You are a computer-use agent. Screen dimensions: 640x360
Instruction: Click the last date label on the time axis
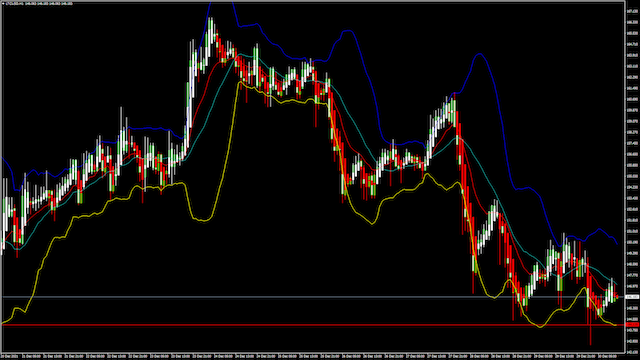(x=607, y=356)
